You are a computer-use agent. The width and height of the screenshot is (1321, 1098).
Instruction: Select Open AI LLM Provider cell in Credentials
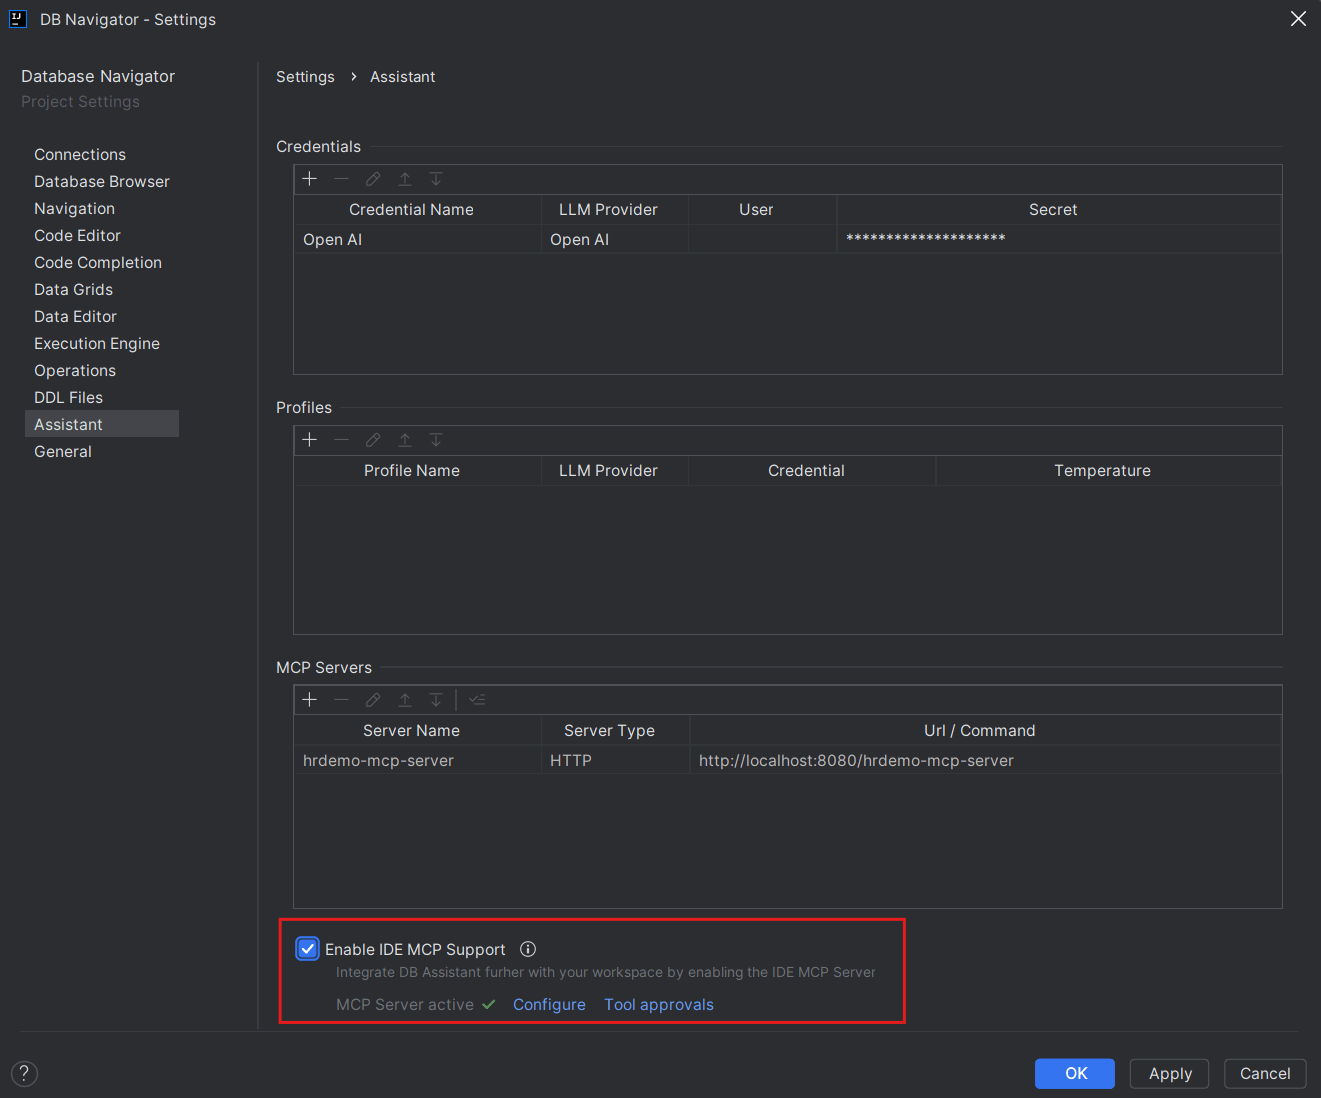[615, 240]
